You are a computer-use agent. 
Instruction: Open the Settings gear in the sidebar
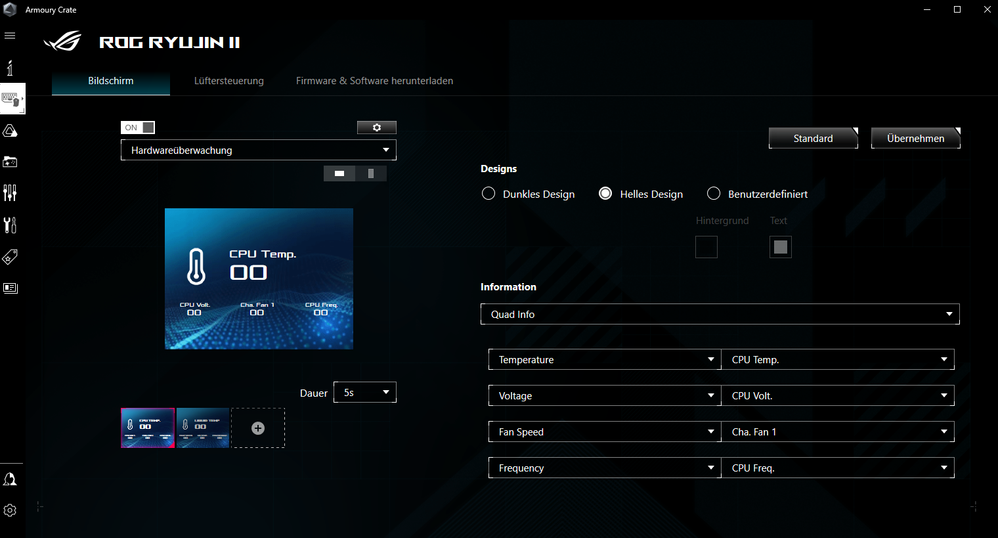pyautogui.click(x=10, y=510)
